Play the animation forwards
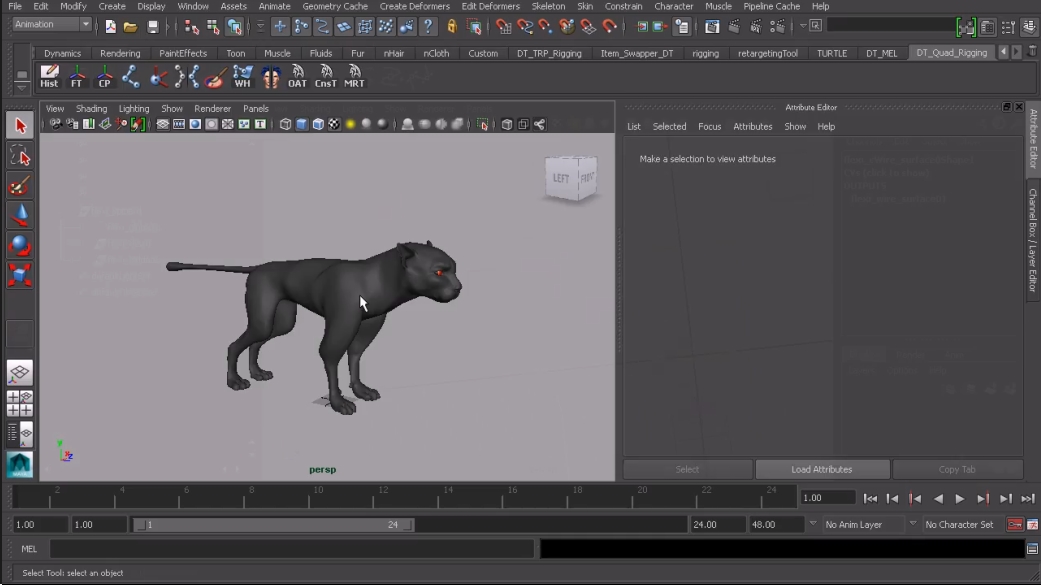Viewport: 1041px width, 585px height. point(960,499)
